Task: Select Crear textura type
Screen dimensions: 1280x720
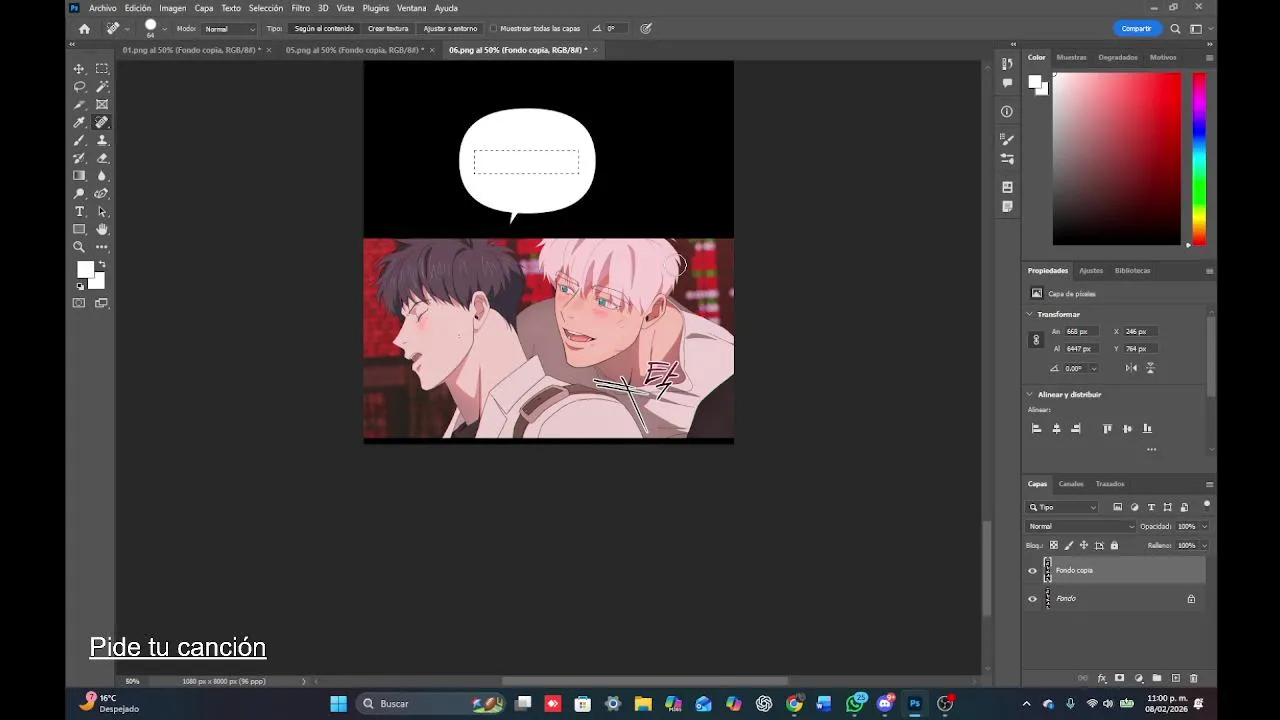Action: pyautogui.click(x=388, y=29)
